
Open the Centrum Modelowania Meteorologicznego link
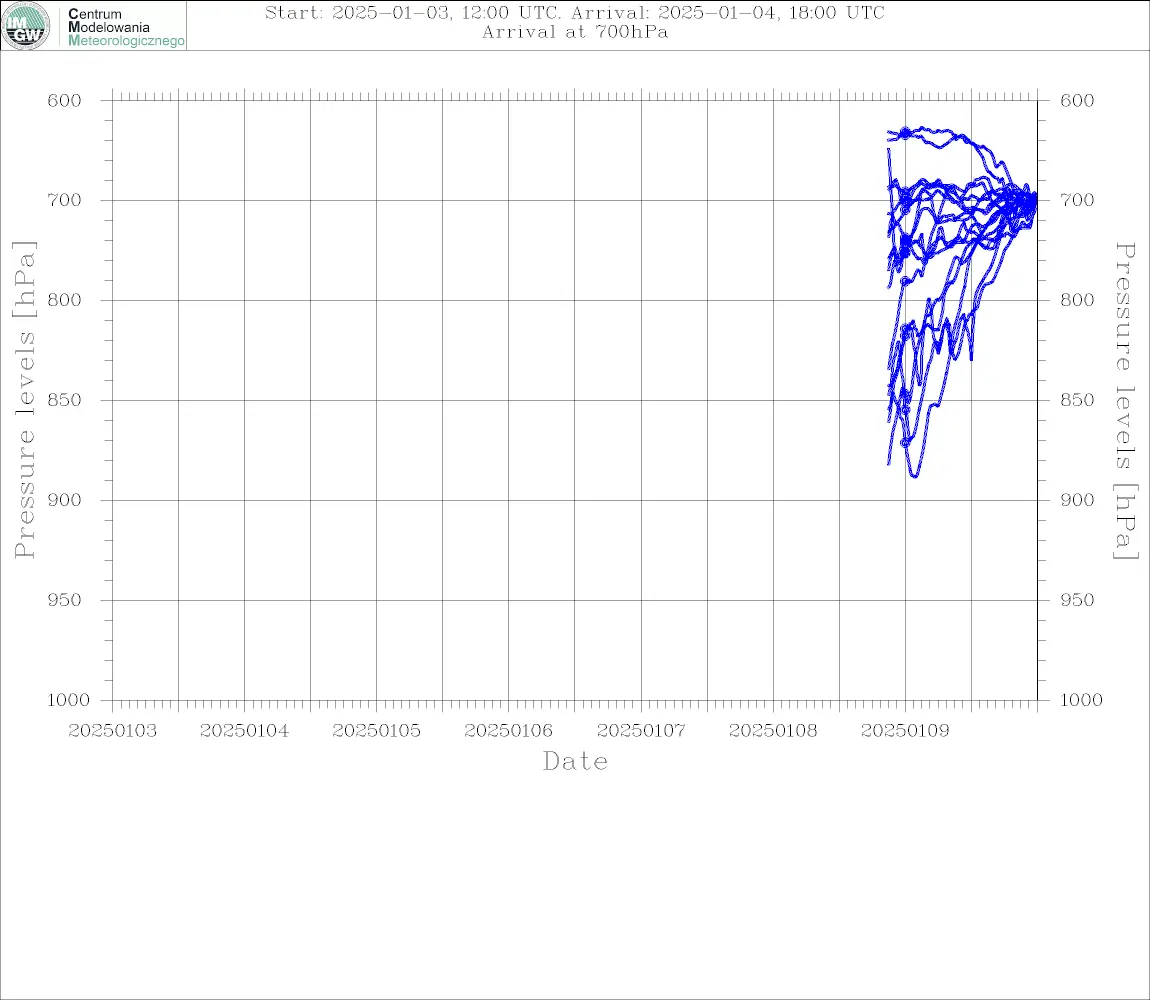point(125,27)
